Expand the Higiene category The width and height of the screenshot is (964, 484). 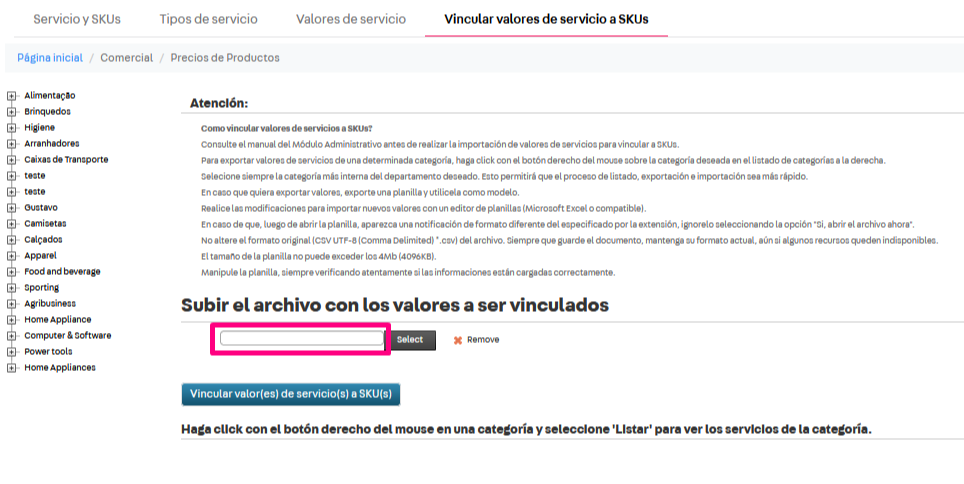pyautogui.click(x=12, y=128)
